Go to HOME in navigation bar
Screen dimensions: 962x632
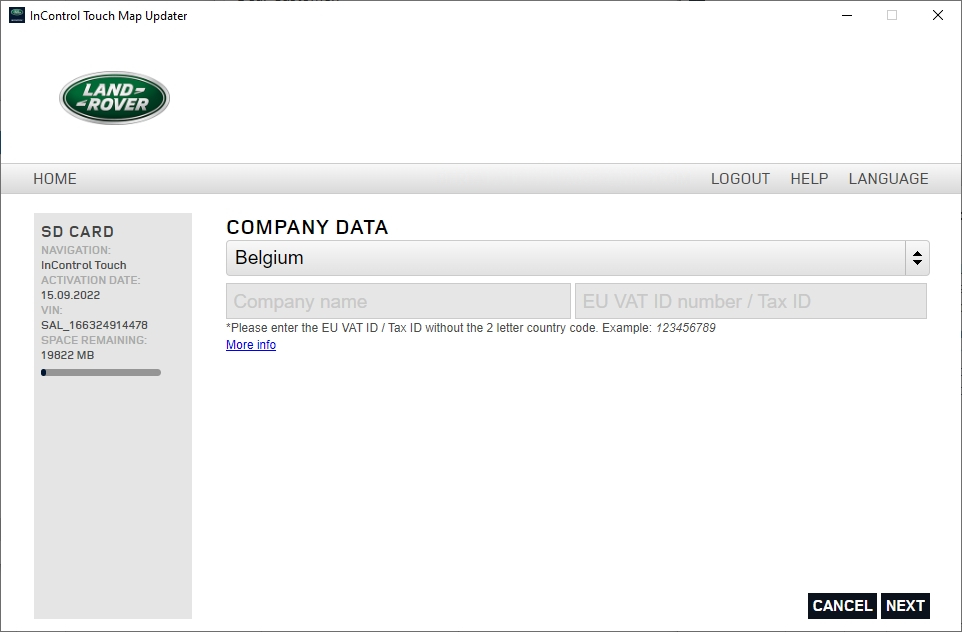point(55,179)
